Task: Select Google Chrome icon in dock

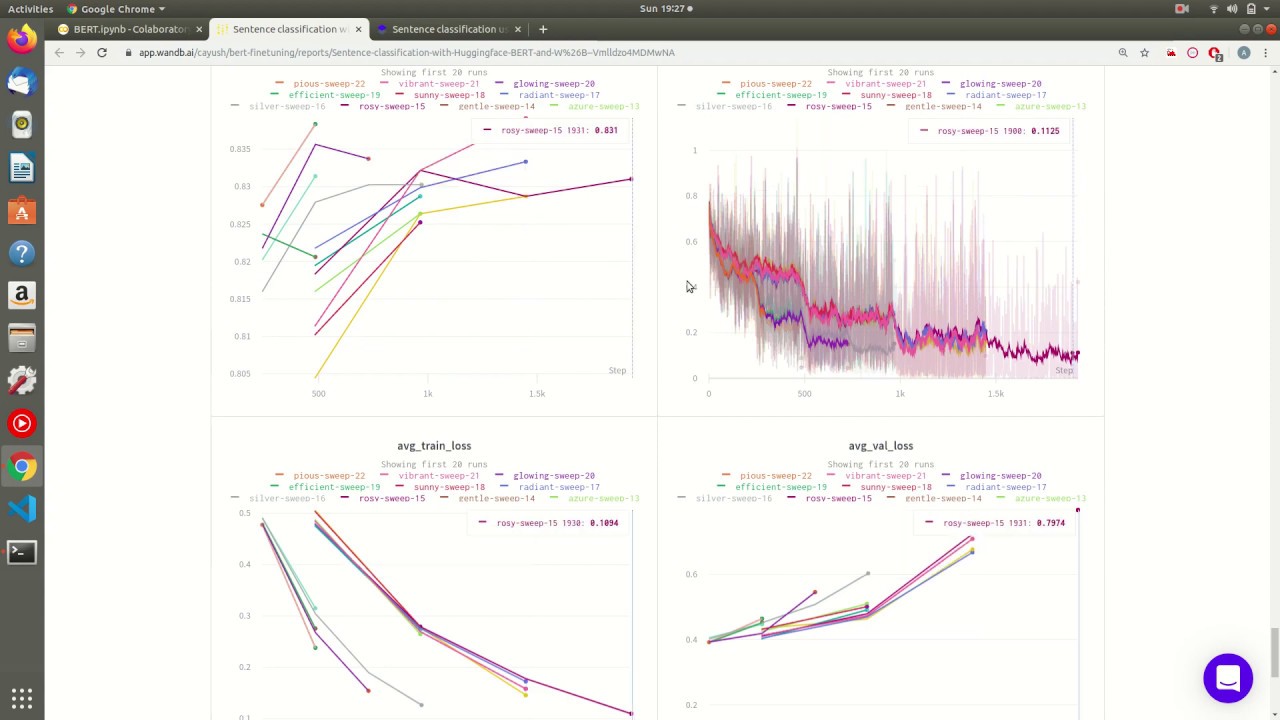Action: click(x=22, y=467)
